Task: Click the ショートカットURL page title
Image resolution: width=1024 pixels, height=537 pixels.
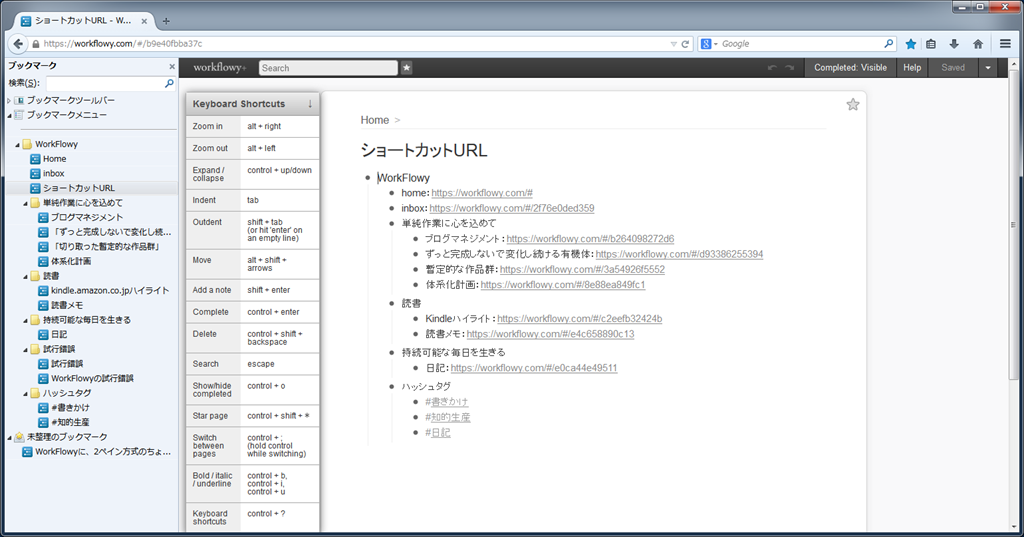Action: click(x=424, y=150)
